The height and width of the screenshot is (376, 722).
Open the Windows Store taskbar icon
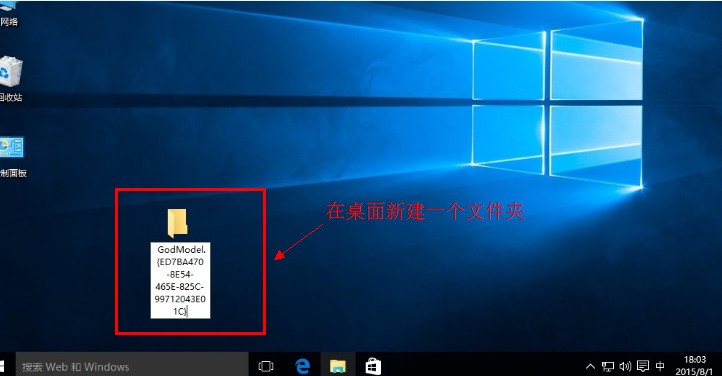373,366
